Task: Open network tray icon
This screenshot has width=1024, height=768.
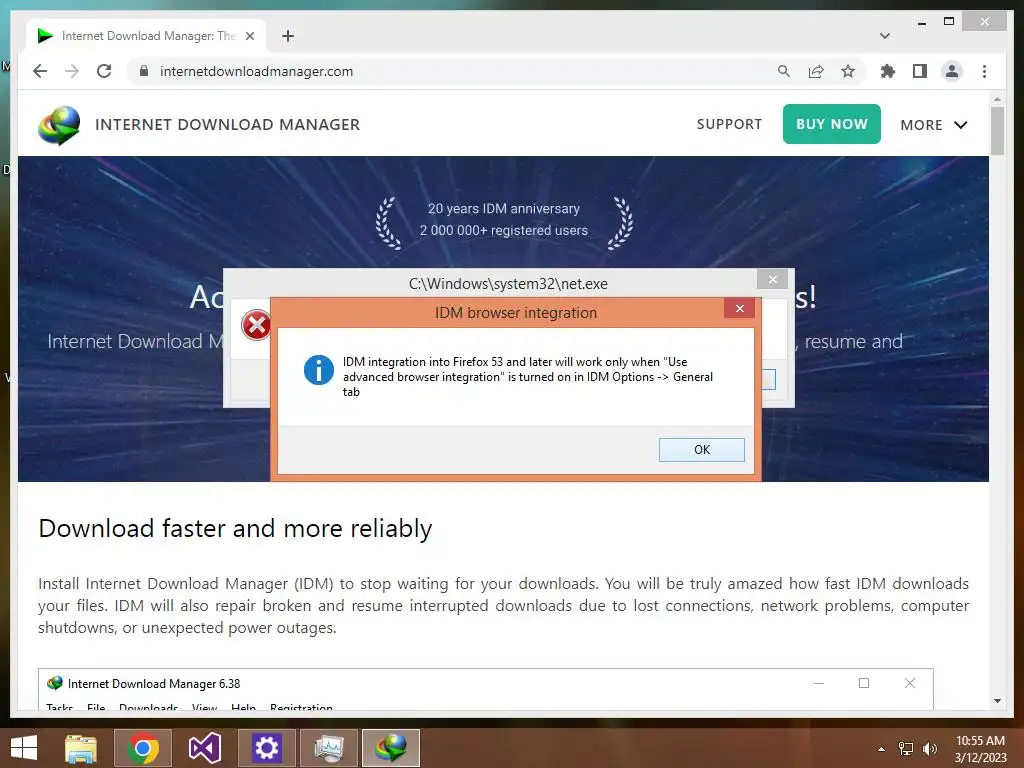Action: (x=906, y=749)
